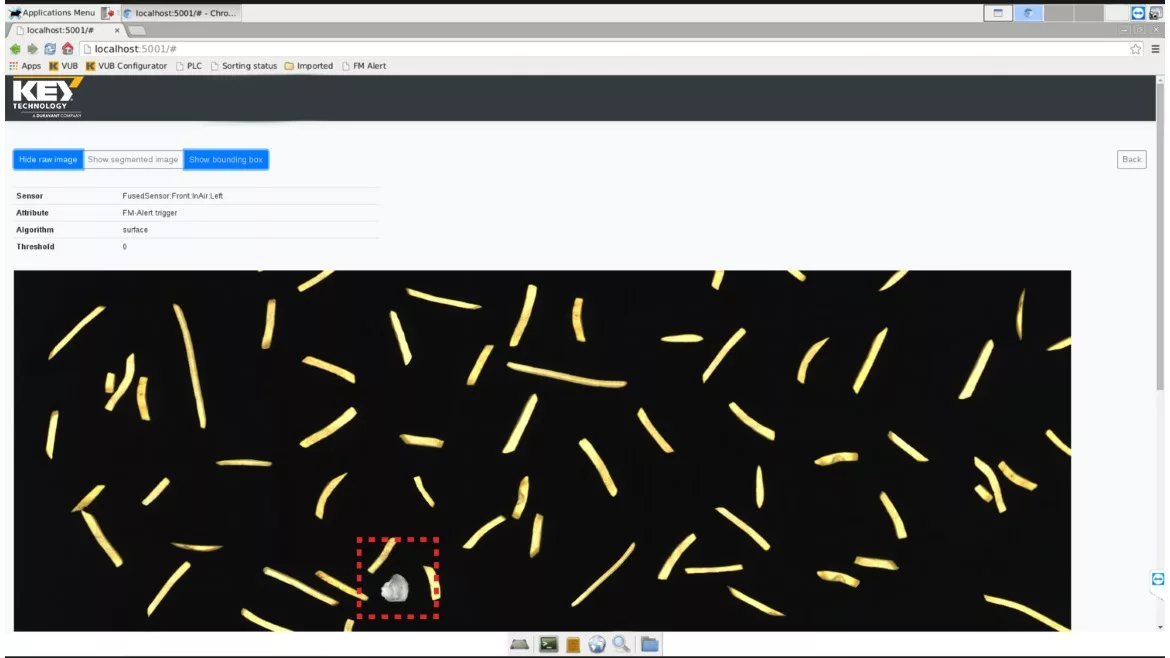
Task: Bookmark this page with the star icon
Action: (1136, 49)
